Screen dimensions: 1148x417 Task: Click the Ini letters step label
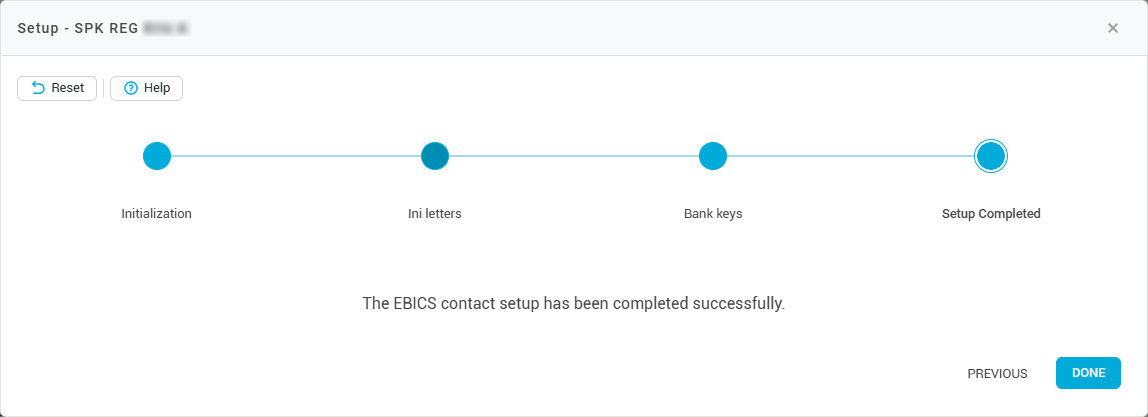point(435,213)
